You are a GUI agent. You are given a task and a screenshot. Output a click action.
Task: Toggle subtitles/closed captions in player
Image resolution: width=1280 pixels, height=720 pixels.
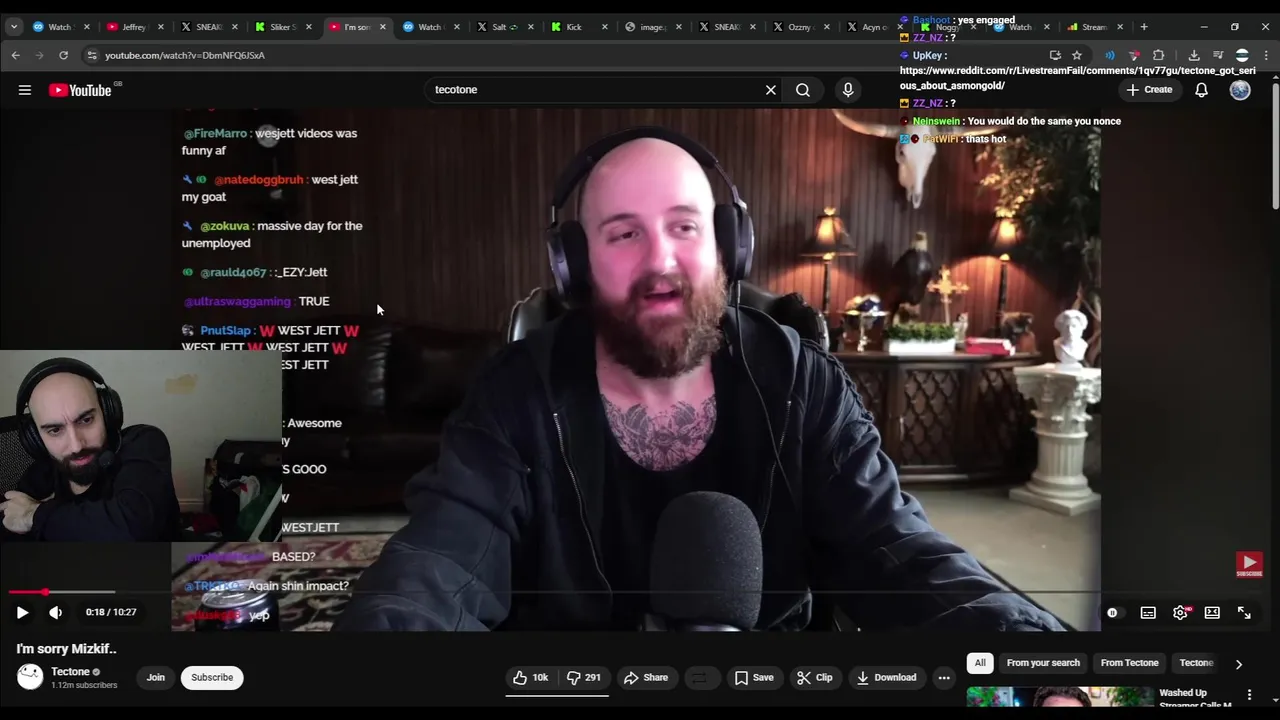tap(1148, 613)
